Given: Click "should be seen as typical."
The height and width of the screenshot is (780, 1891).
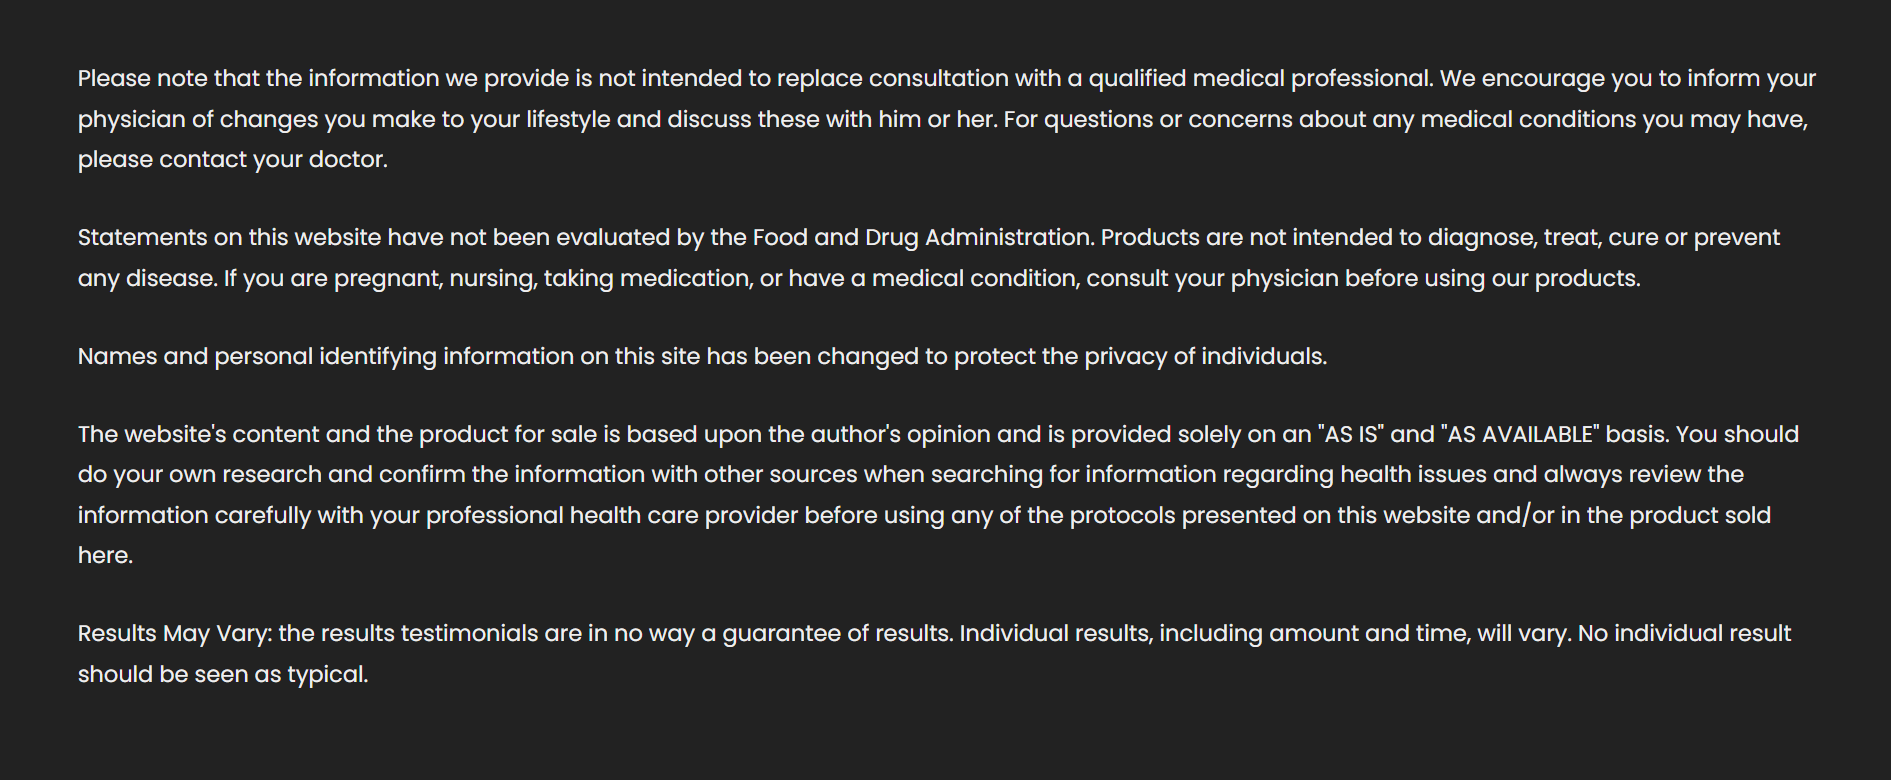Looking at the screenshot, I should click(x=223, y=675).
